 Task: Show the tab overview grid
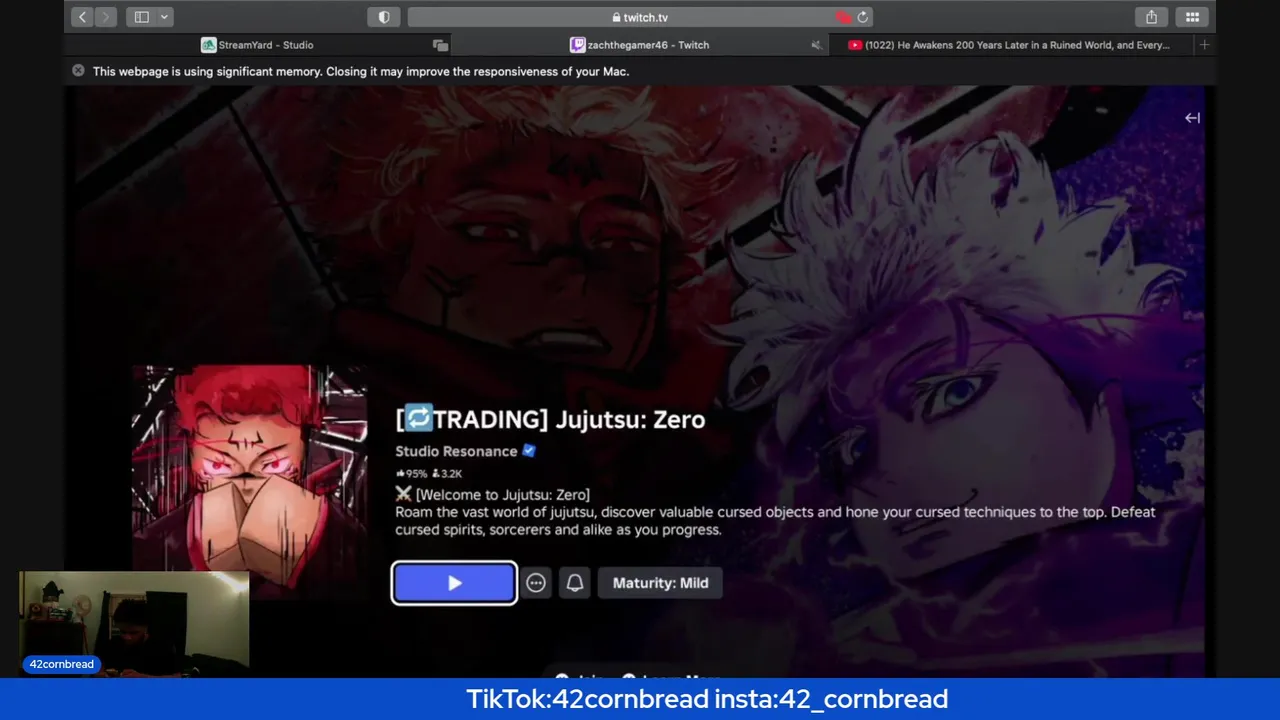[x=1193, y=17]
